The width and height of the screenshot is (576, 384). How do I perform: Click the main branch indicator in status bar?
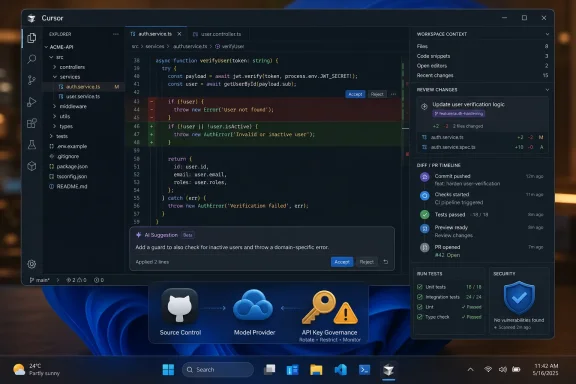(40, 280)
